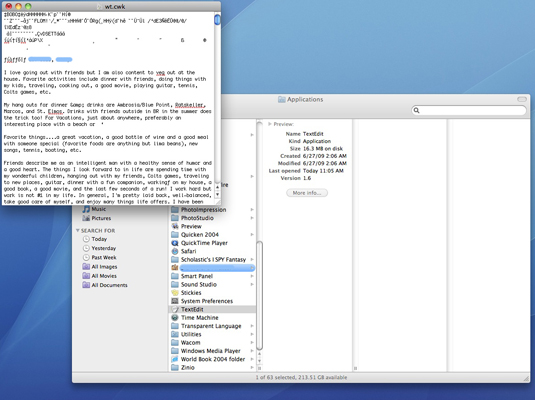
Task: Select the TextEdit application icon
Action: [175, 309]
